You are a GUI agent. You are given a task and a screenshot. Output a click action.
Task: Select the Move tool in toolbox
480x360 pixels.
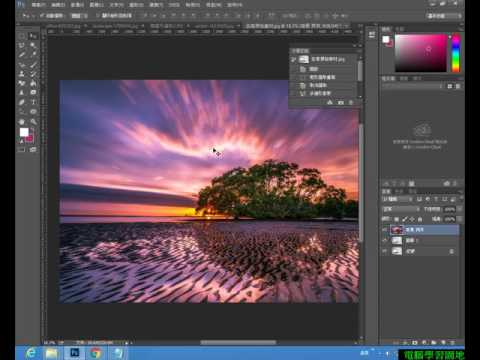(33, 36)
